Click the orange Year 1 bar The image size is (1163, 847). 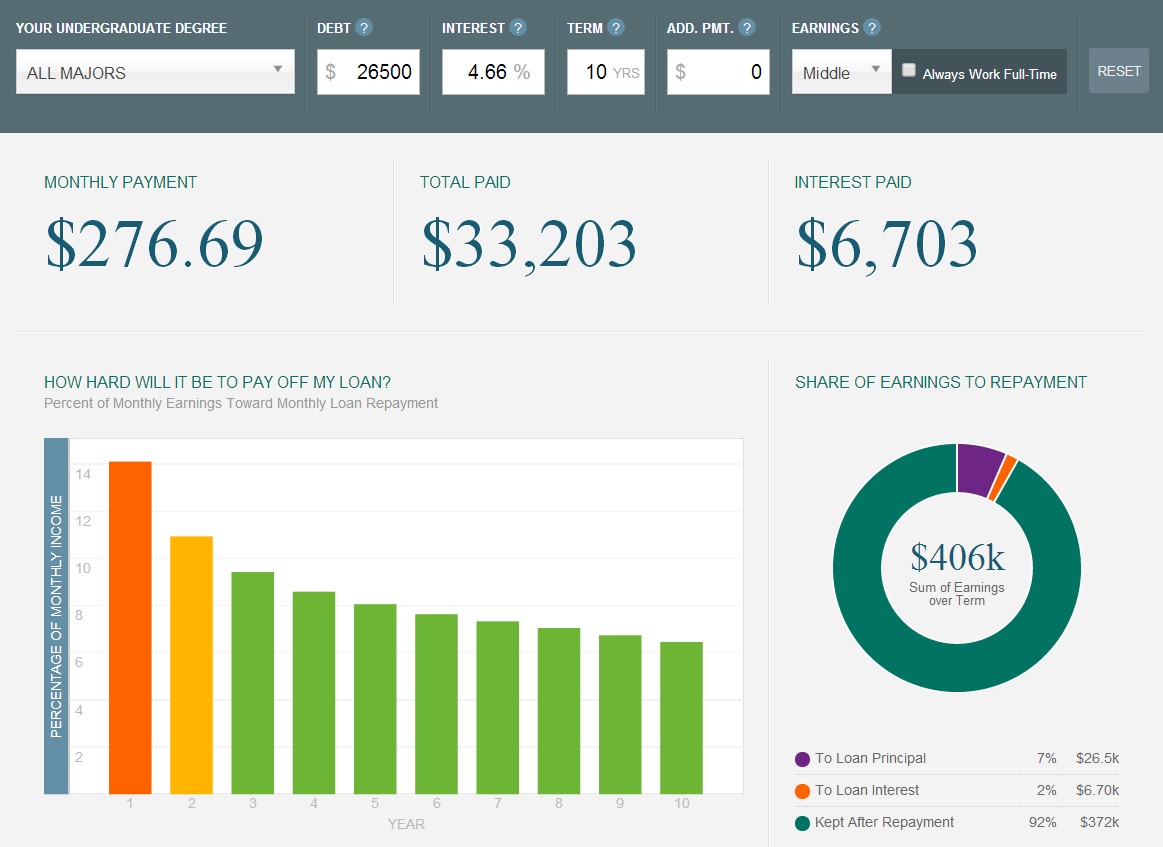(130, 627)
